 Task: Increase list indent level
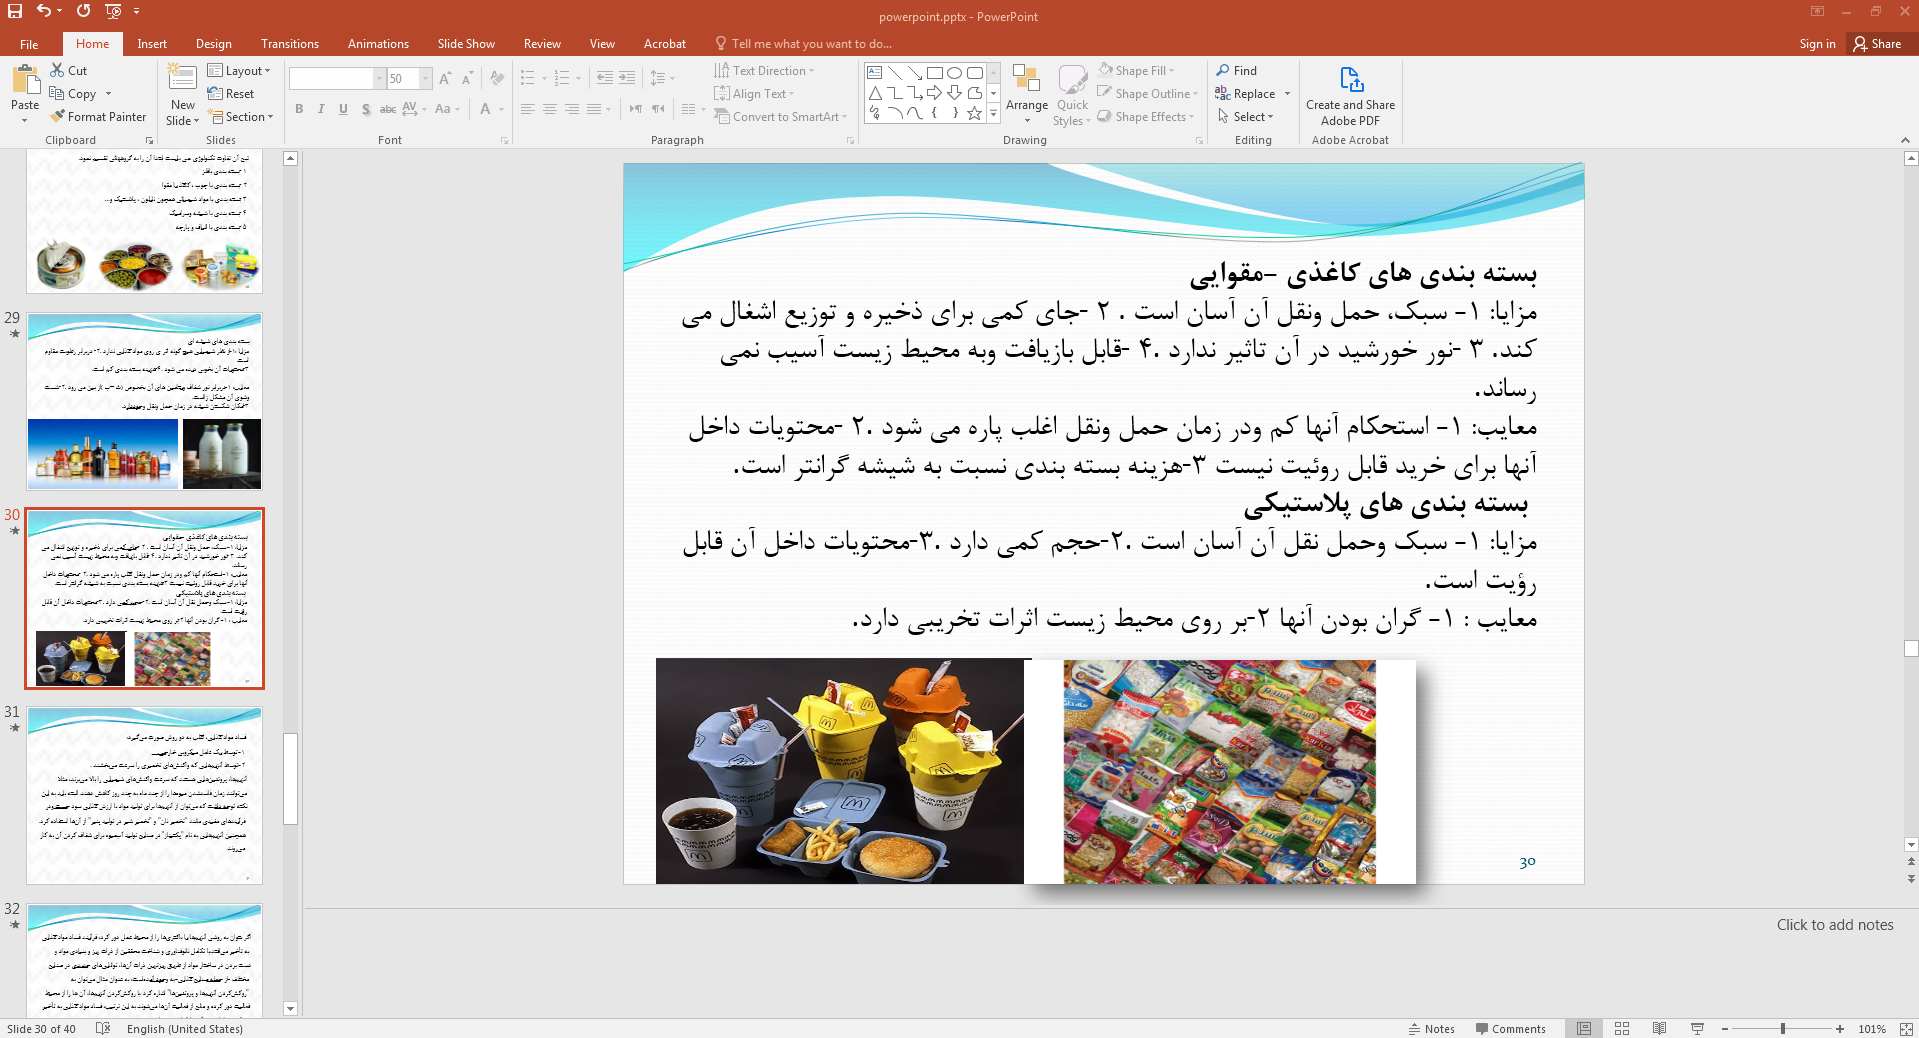click(x=627, y=78)
